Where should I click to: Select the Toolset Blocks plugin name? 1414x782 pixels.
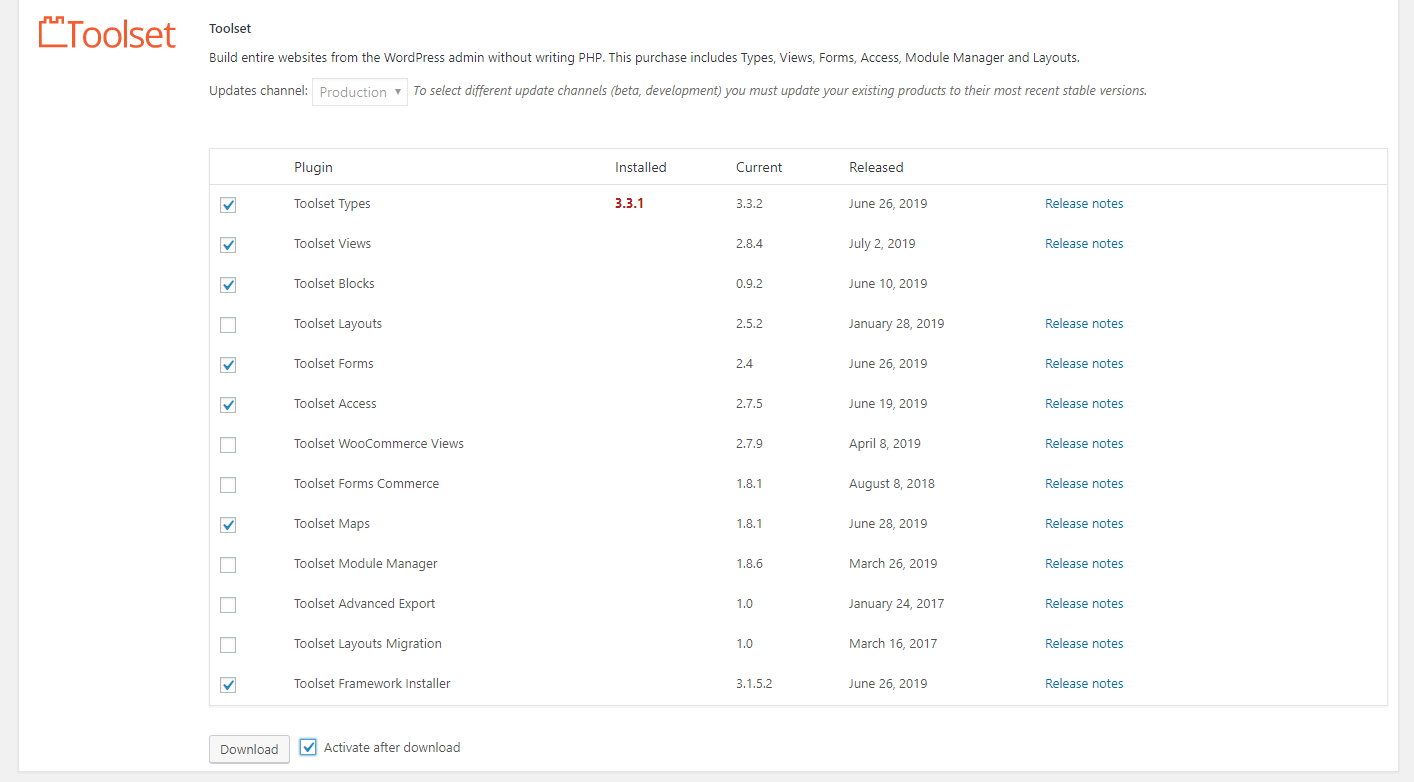pos(334,284)
